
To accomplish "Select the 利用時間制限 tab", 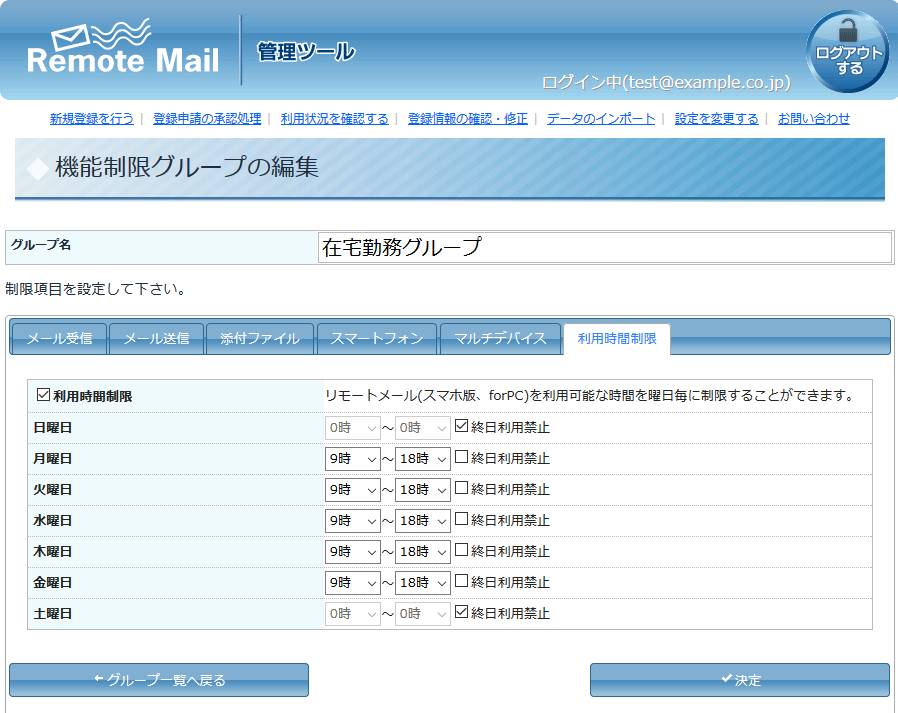I will [x=617, y=338].
